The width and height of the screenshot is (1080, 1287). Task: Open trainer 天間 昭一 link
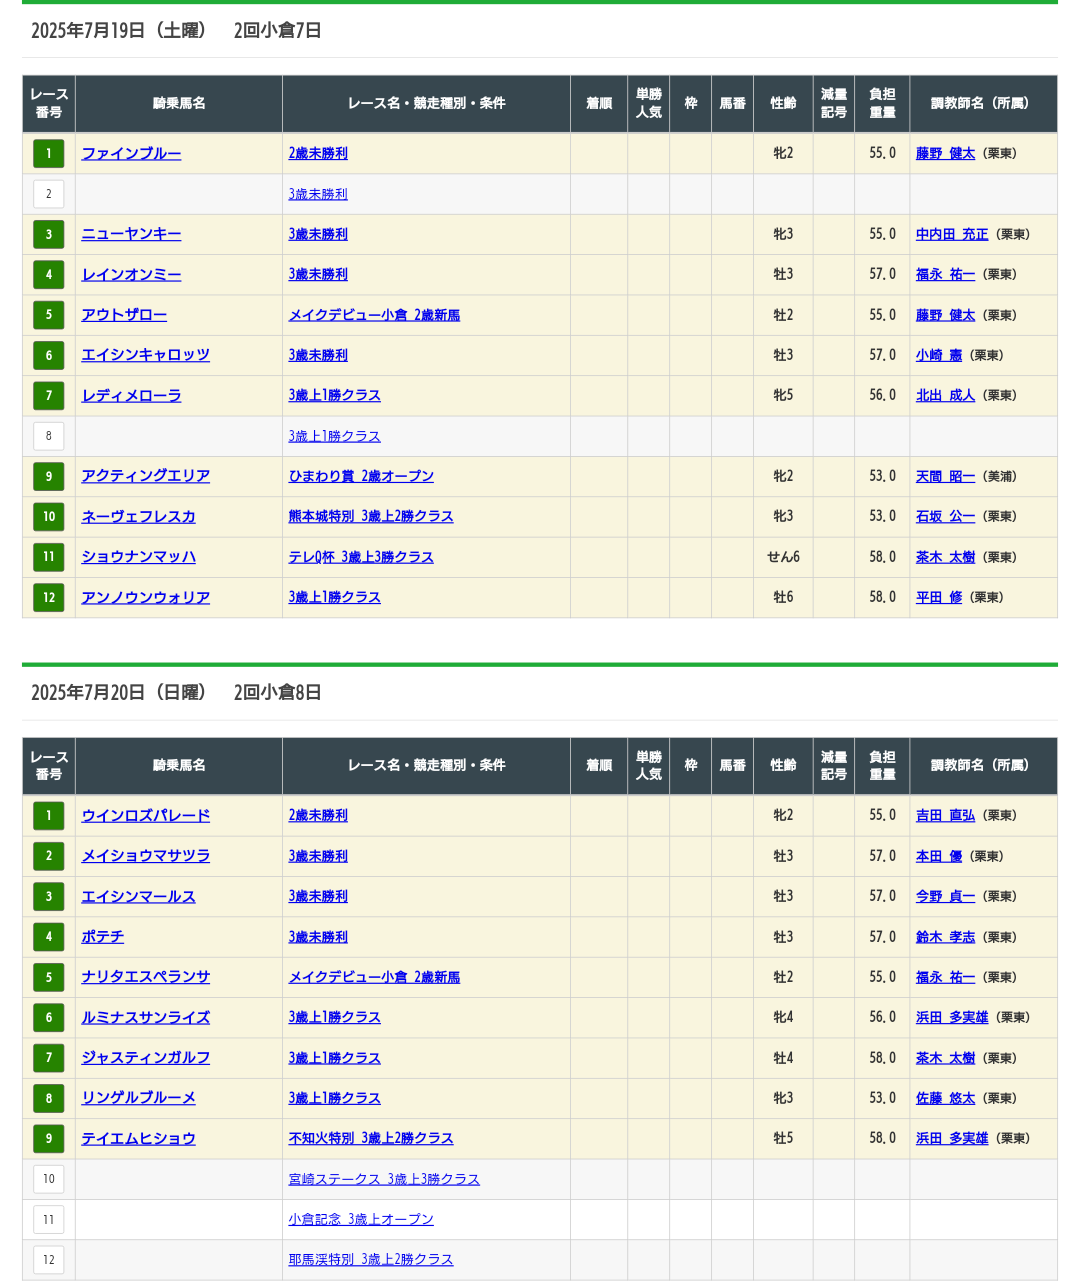(945, 476)
